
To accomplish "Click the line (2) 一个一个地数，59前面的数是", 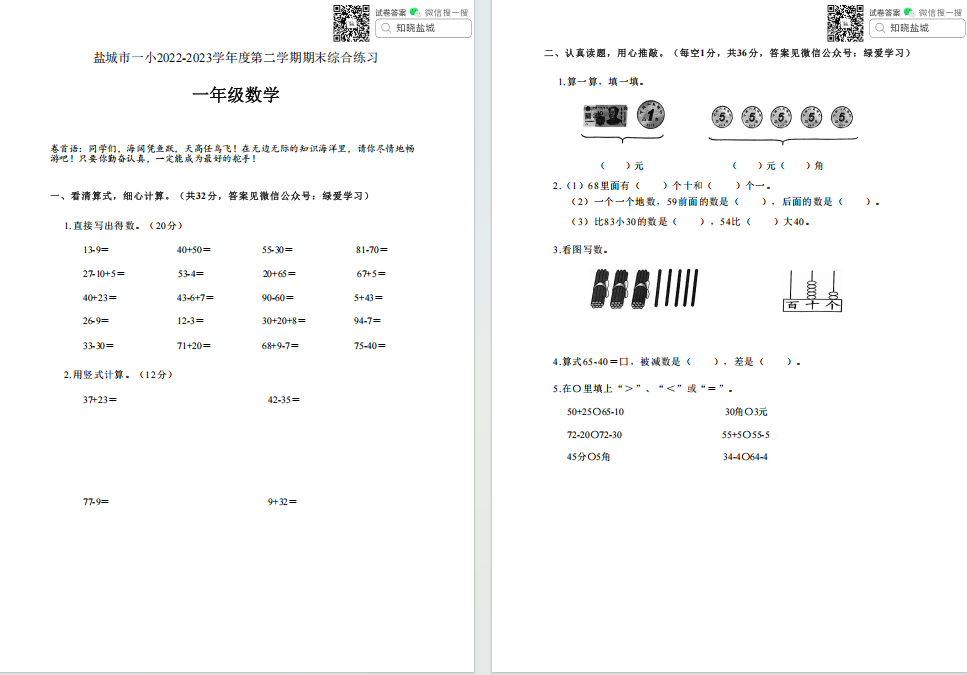I will (x=725, y=202).
